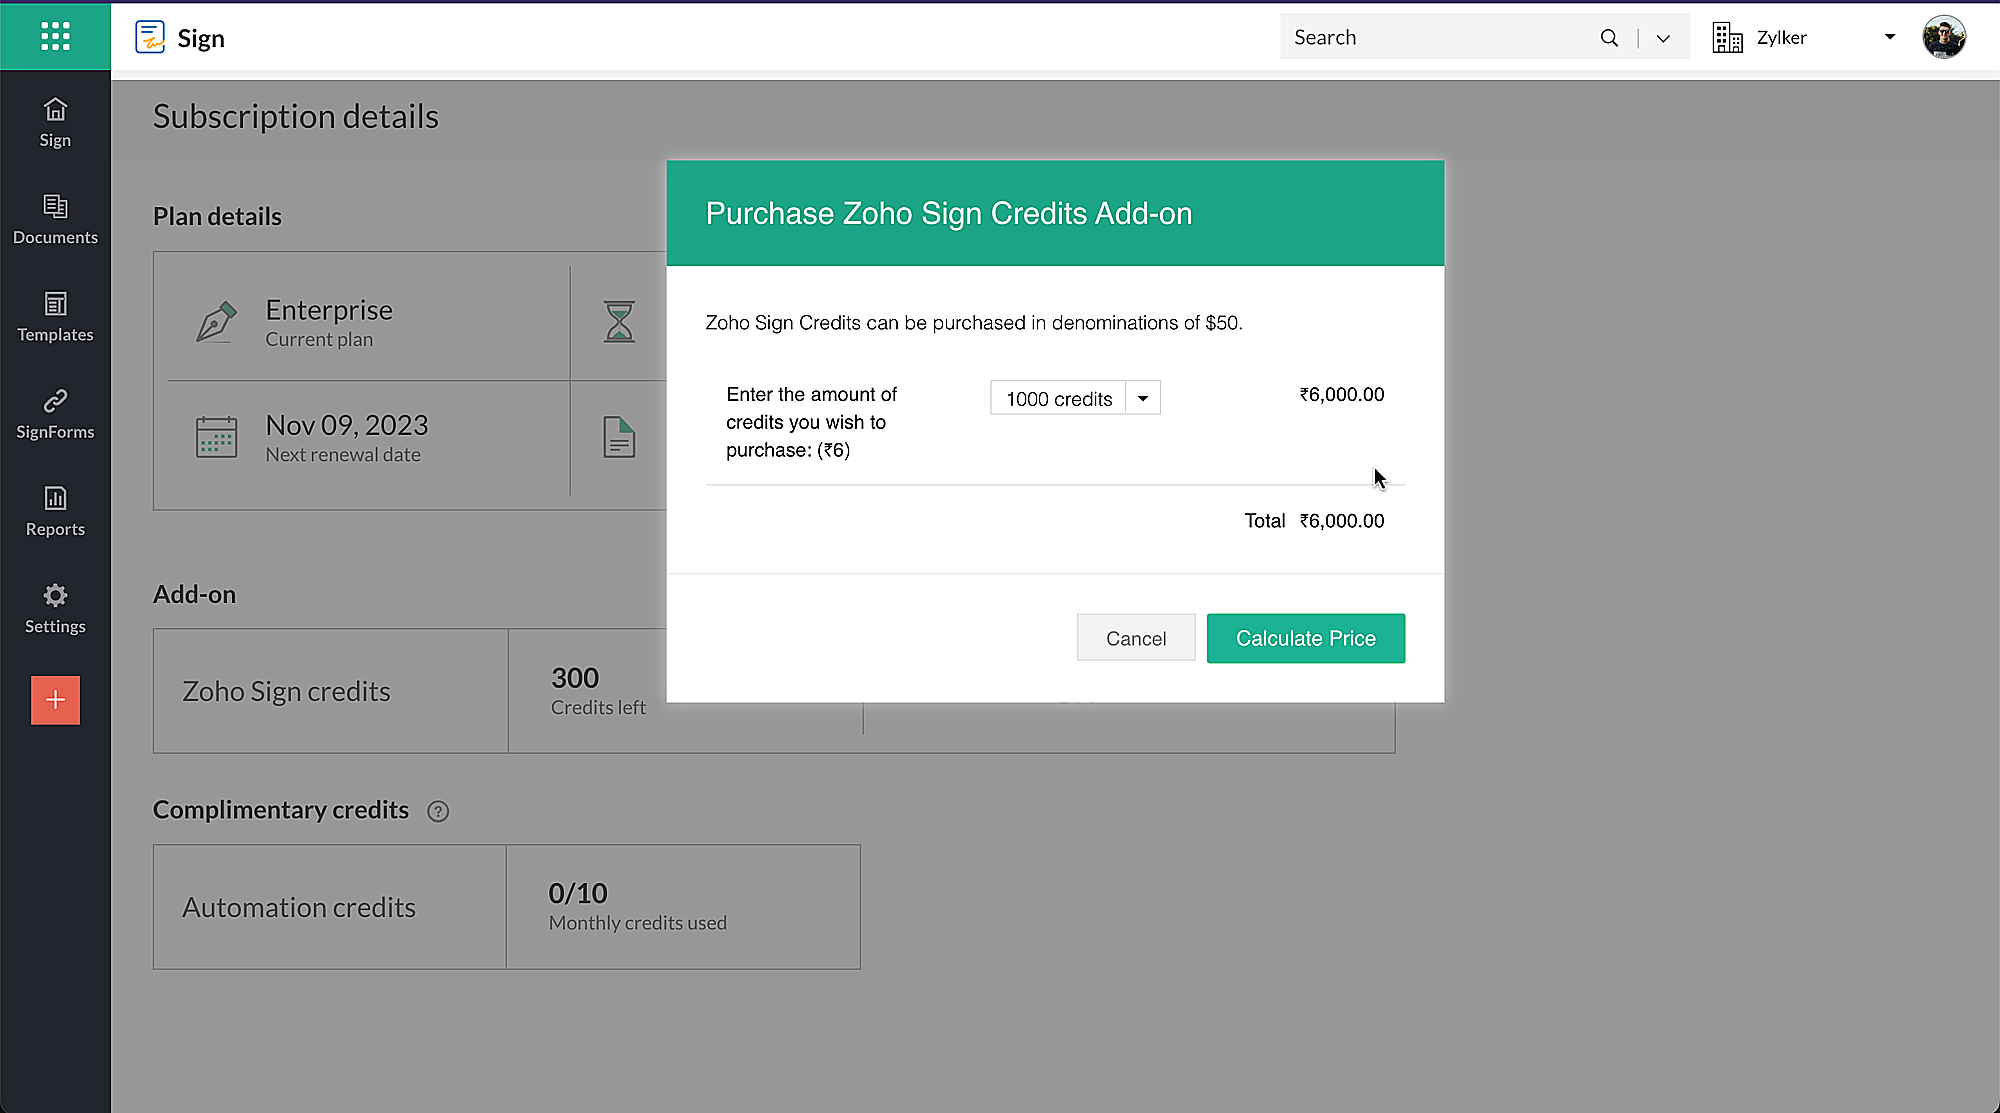The image size is (2000, 1113).
Task: Open Documents from the sidebar
Action: click(x=55, y=219)
